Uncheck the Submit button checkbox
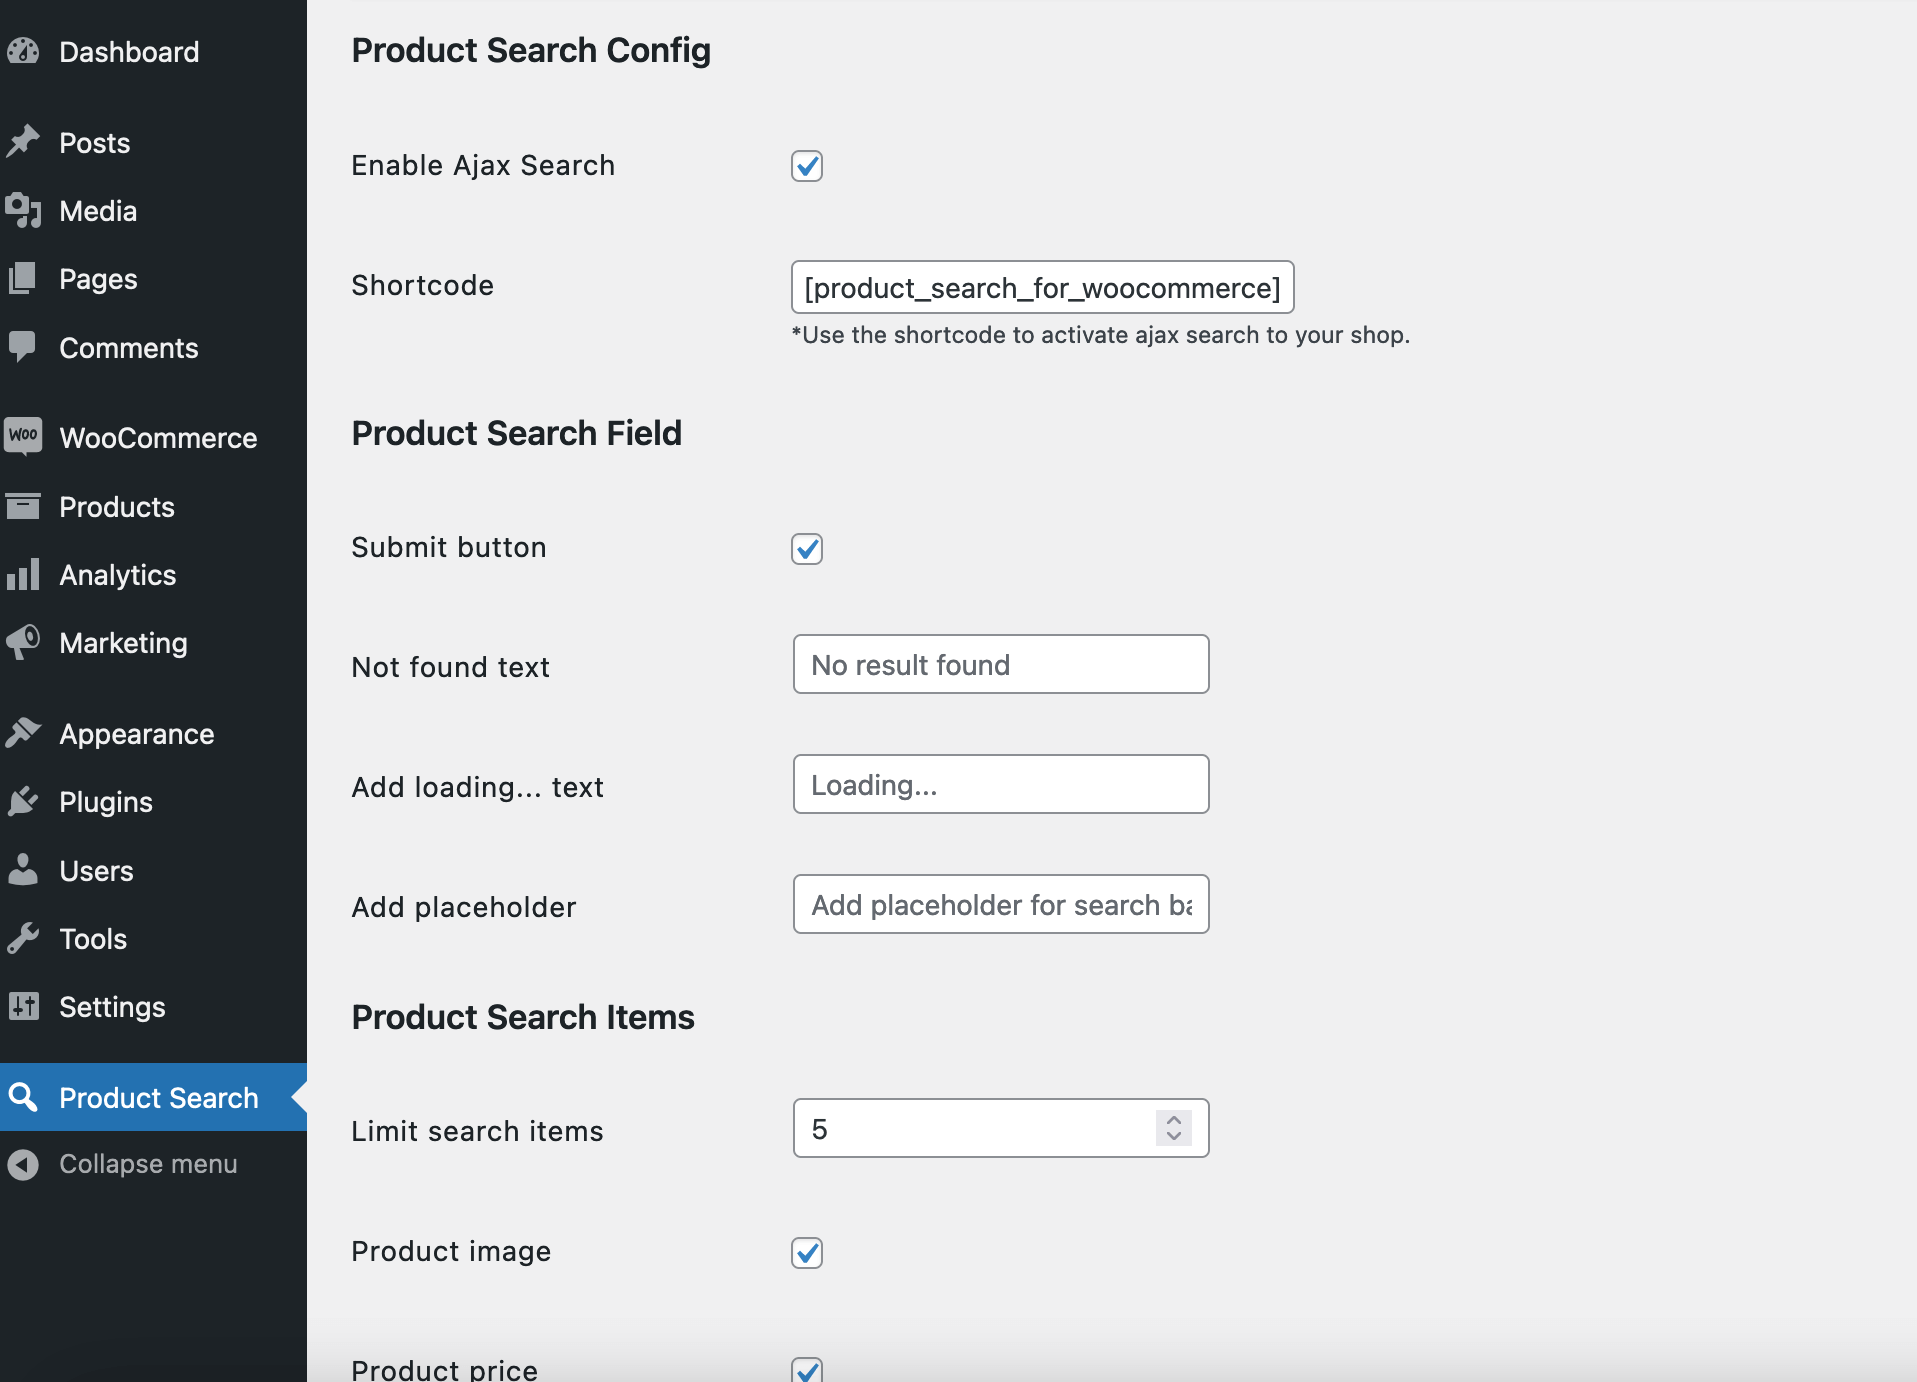This screenshot has height=1382, width=1917. click(807, 549)
